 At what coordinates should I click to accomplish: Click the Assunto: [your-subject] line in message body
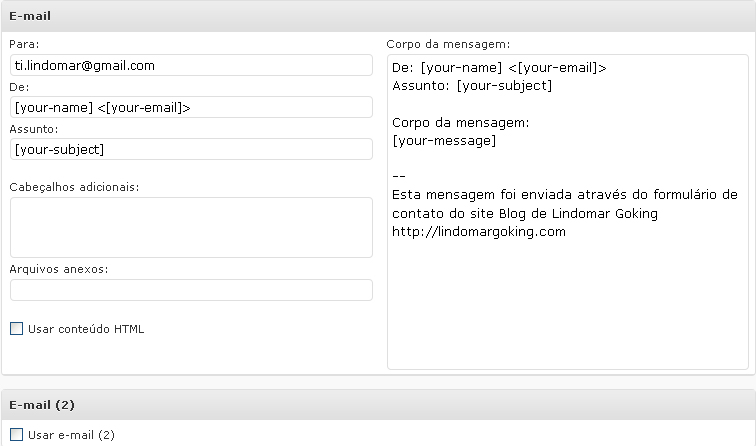coord(472,86)
